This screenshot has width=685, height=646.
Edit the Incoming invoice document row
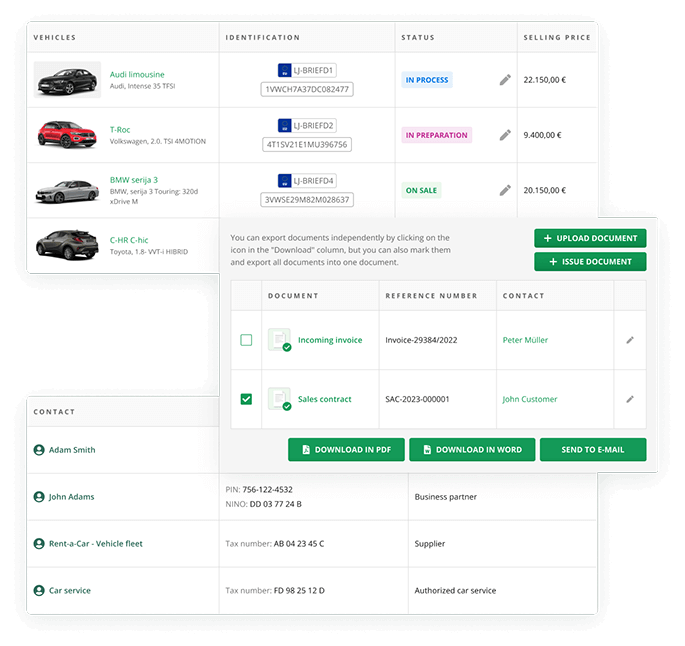pos(630,340)
